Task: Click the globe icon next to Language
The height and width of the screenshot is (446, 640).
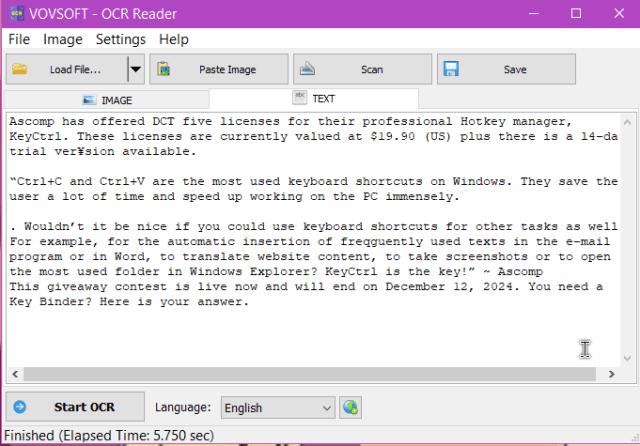Action: click(351, 407)
